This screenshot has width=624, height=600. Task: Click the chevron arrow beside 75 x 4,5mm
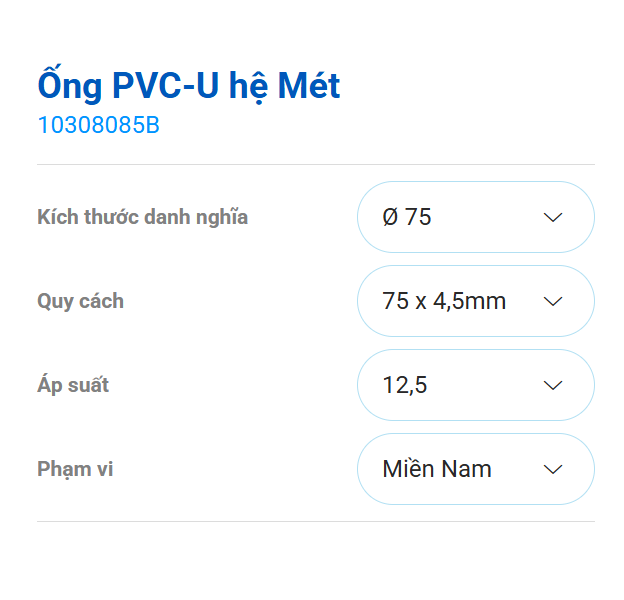pyautogui.click(x=553, y=301)
